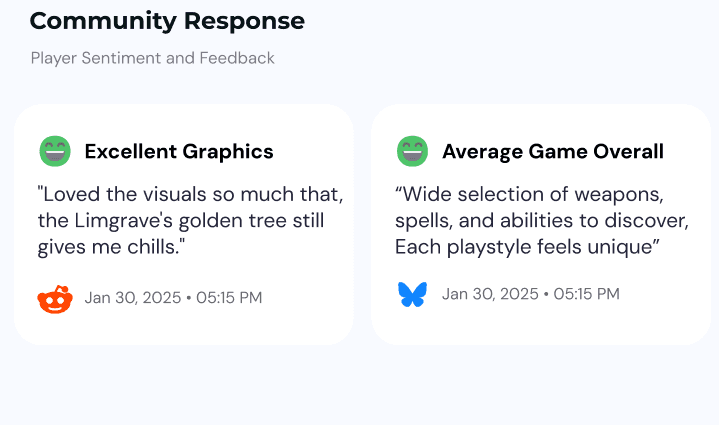
Task: Open the Average Game Overall review card
Action: [541, 225]
